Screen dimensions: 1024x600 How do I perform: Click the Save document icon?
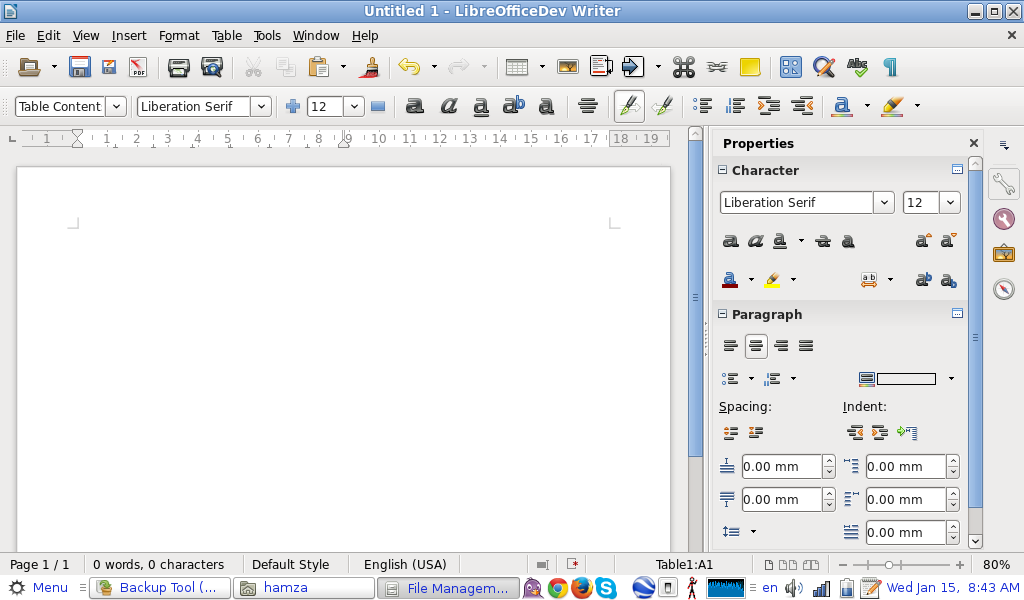coord(80,67)
